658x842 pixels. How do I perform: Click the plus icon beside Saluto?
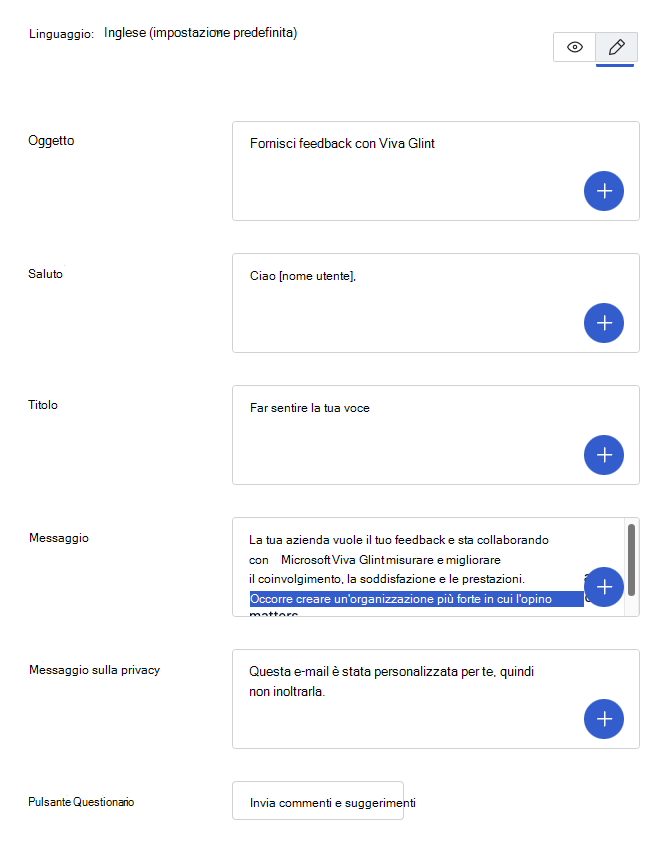click(604, 322)
